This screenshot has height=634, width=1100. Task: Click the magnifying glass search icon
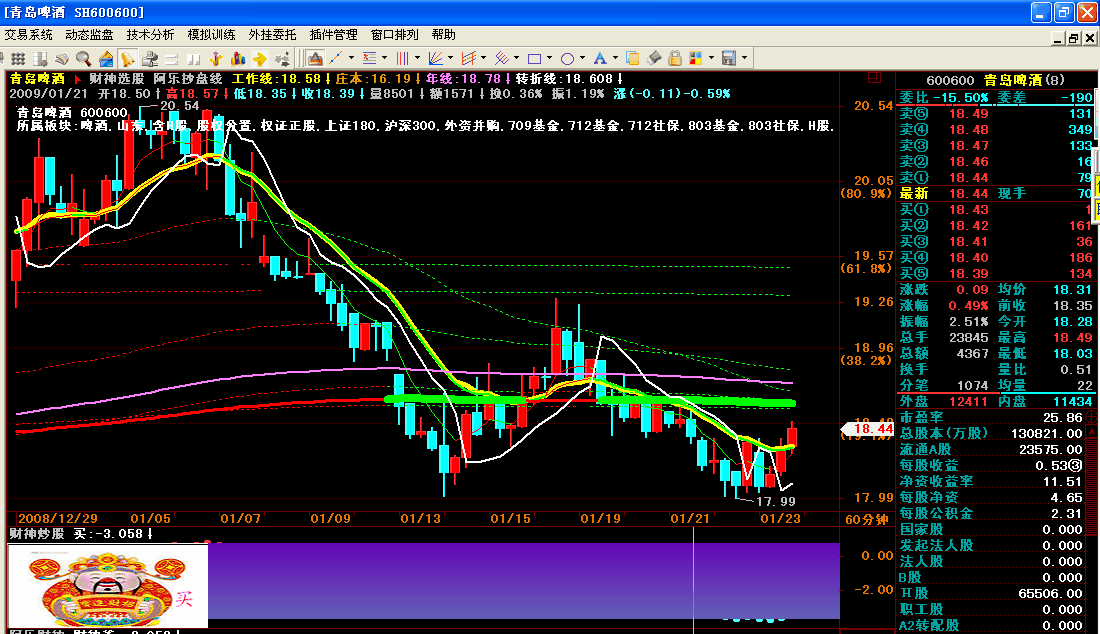[83, 58]
